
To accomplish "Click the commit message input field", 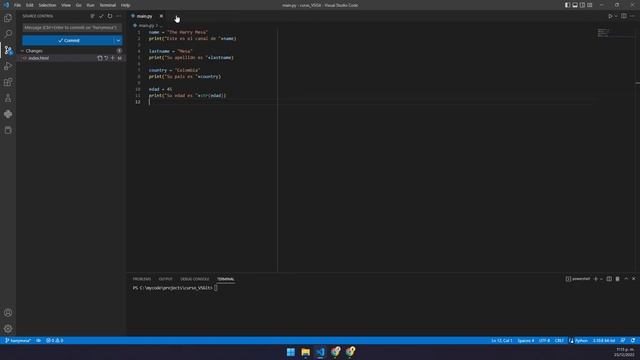I will click(72, 28).
